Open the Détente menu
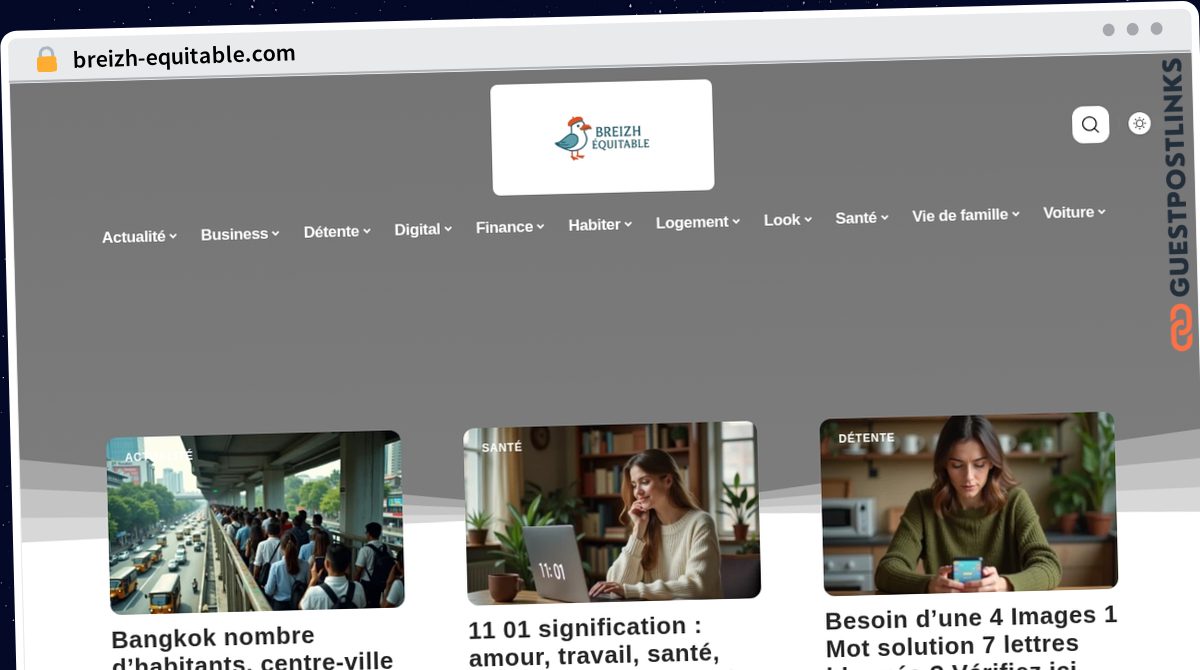The image size is (1200, 670). pos(337,231)
